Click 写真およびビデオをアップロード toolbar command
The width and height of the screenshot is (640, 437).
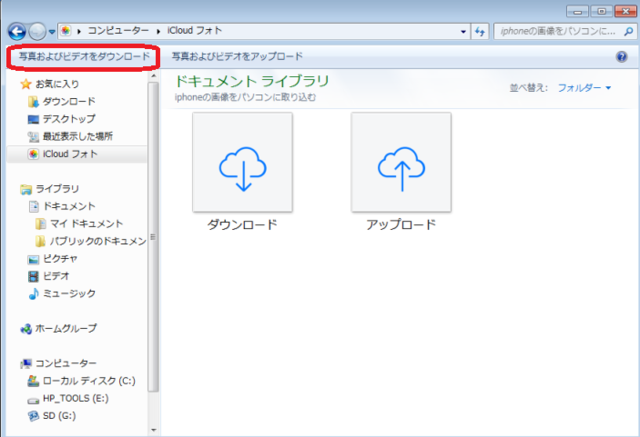pyautogui.click(x=237, y=57)
